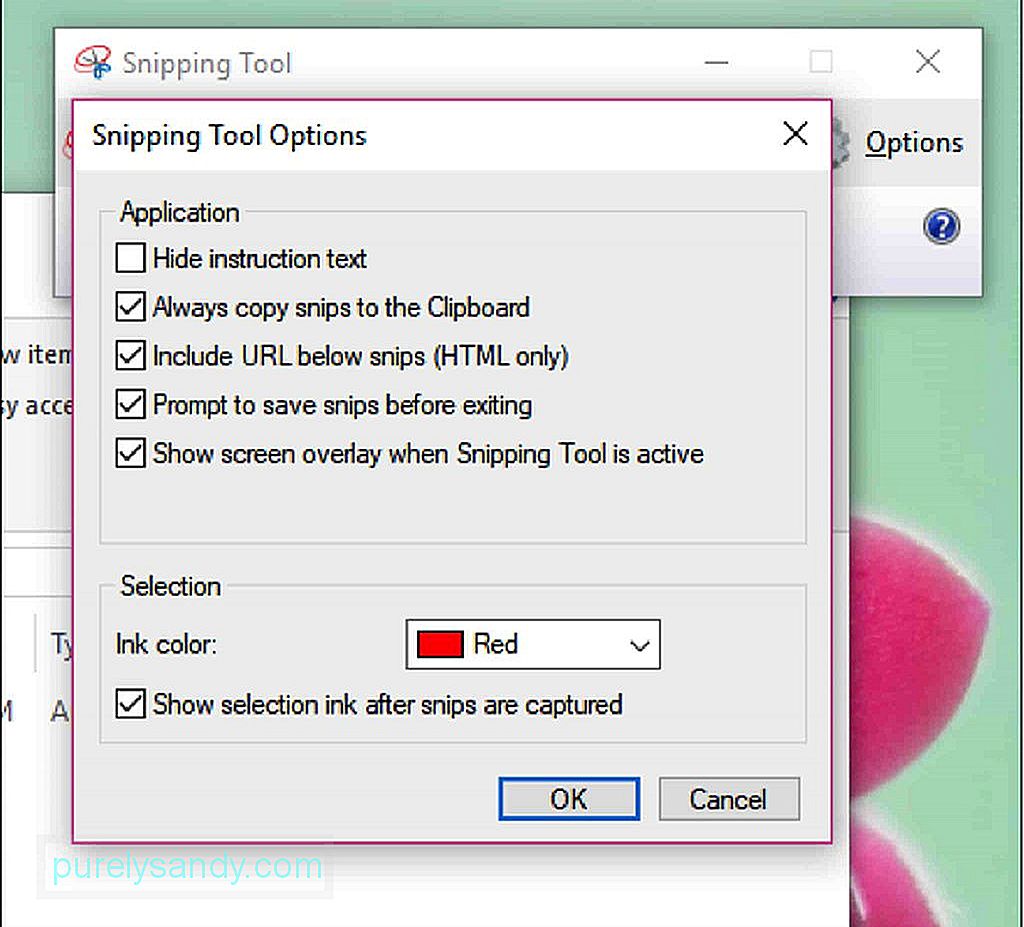Click the Snipping Tool Options title text

[229, 136]
